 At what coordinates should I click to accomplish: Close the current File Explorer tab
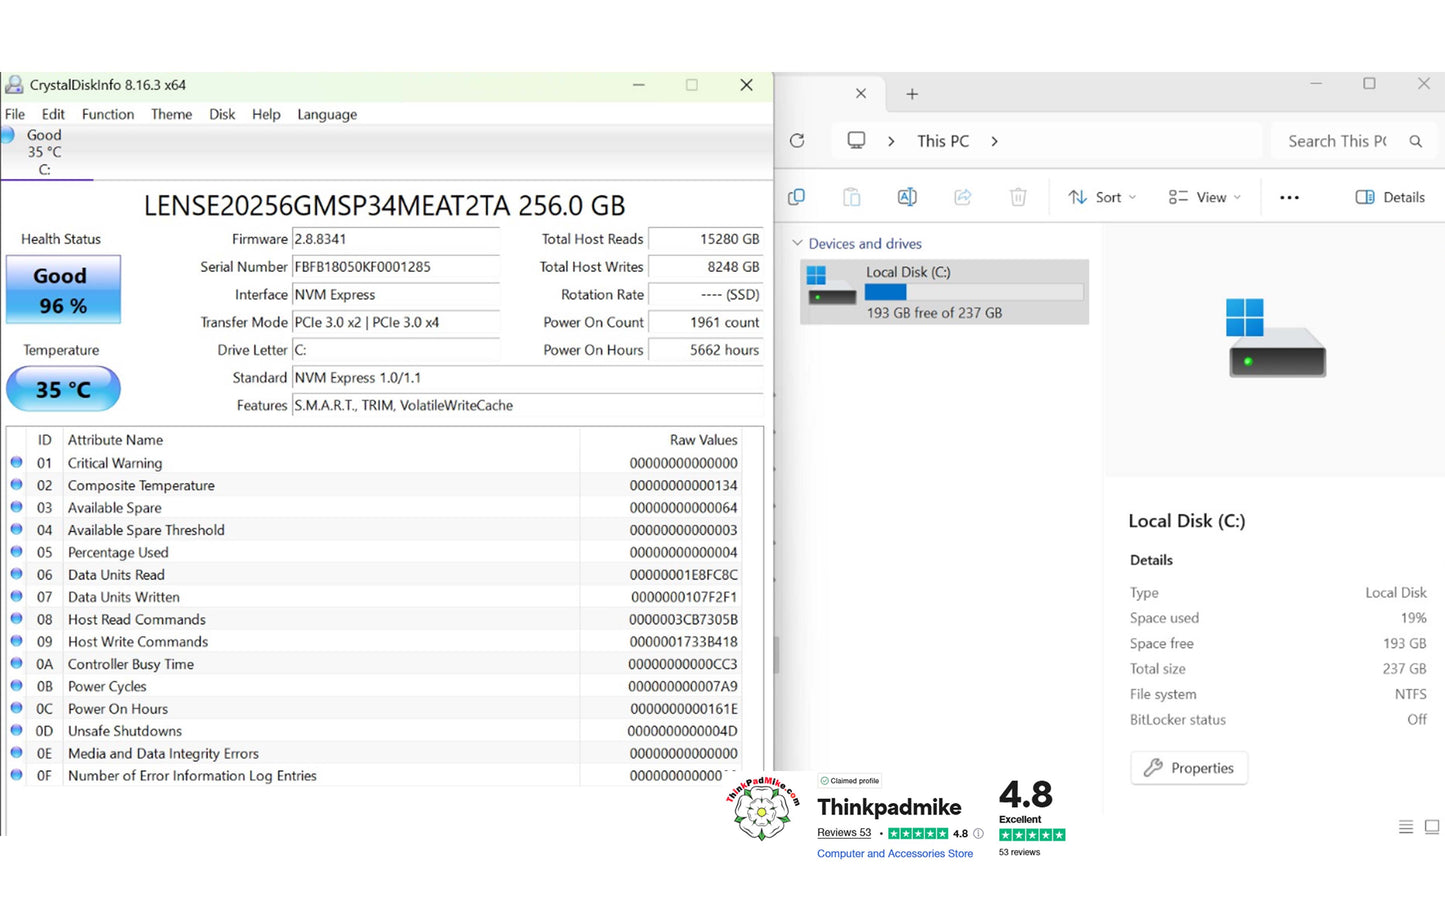tap(861, 93)
